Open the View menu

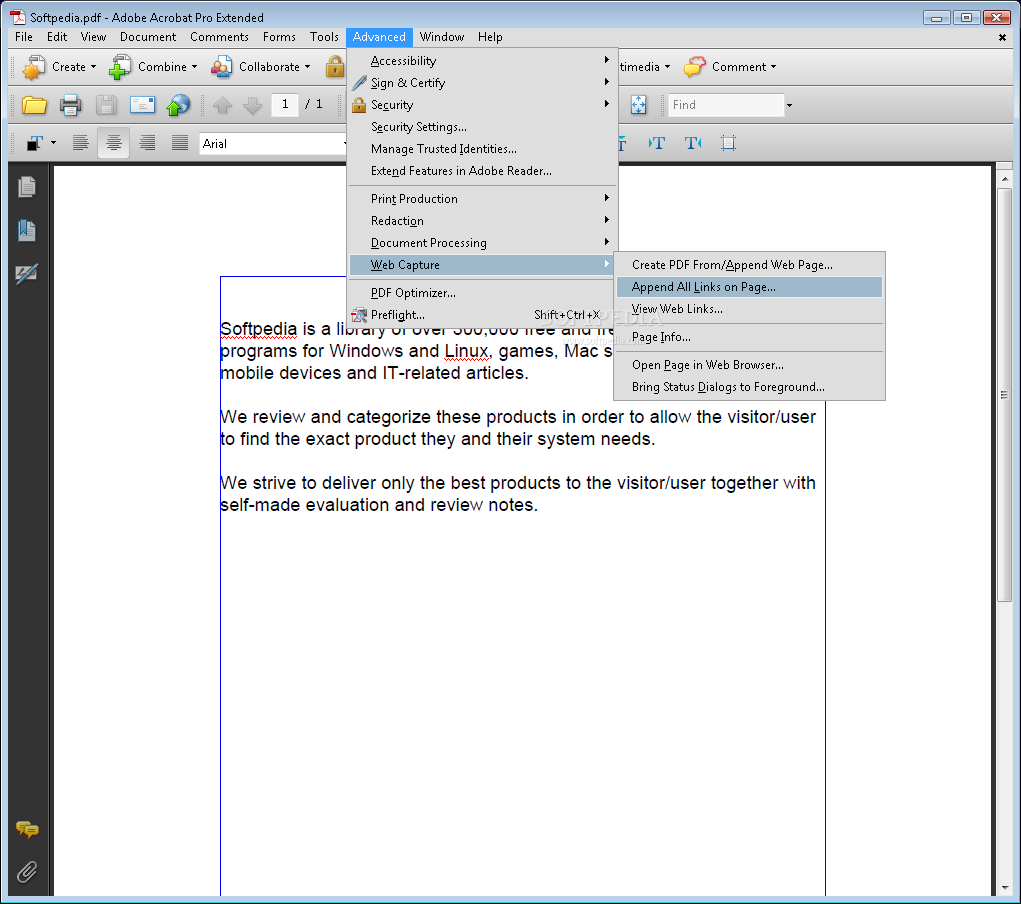[93, 37]
